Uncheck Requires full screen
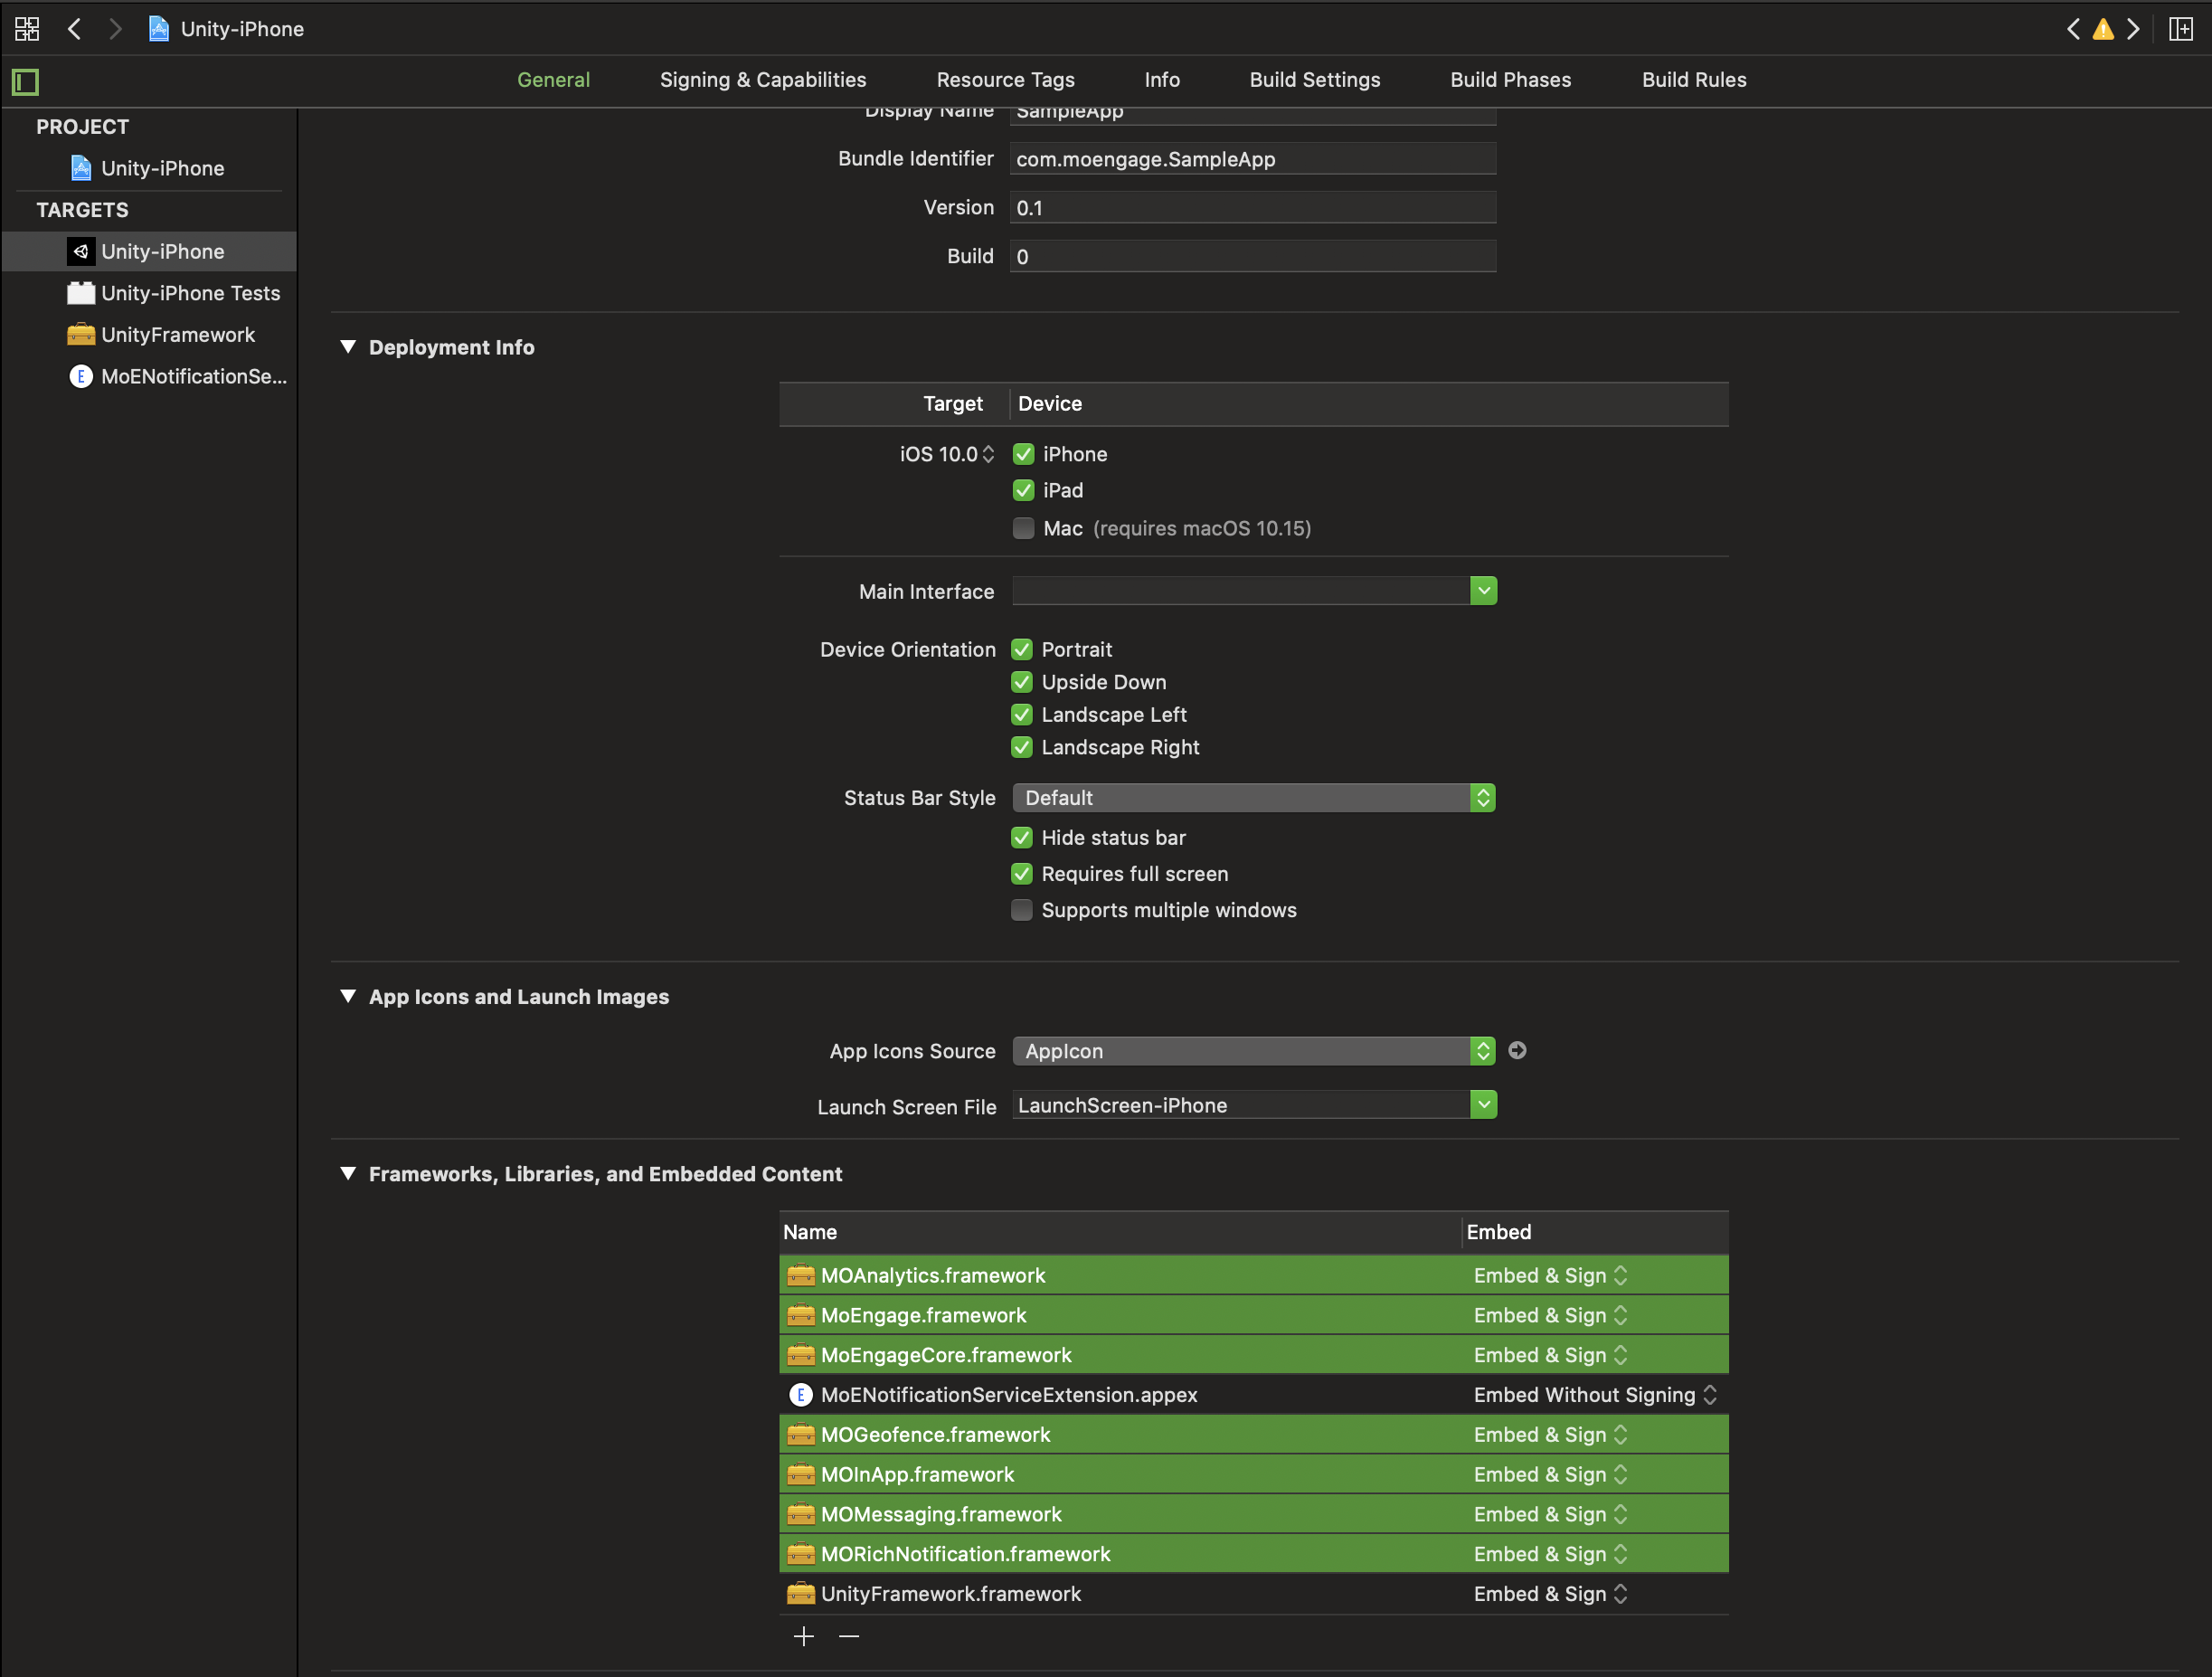This screenshot has width=2212, height=1677. pyautogui.click(x=1022, y=873)
